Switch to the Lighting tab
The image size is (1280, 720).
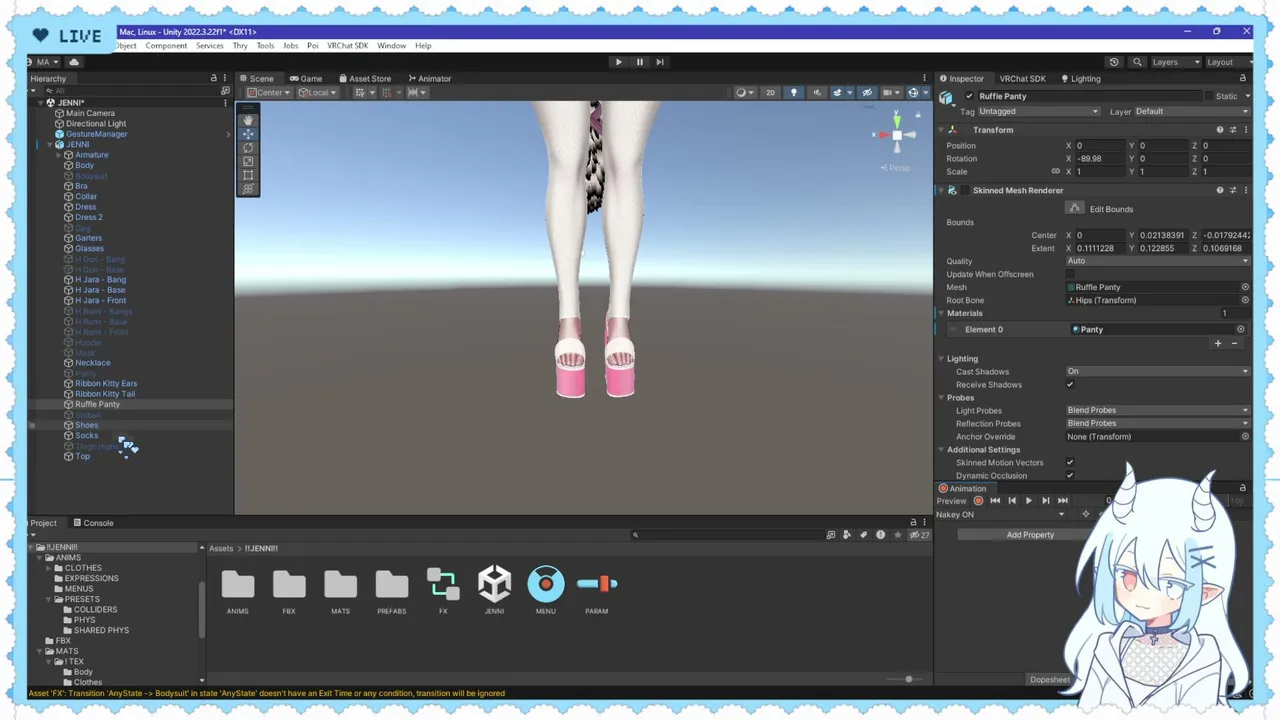tap(1079, 78)
